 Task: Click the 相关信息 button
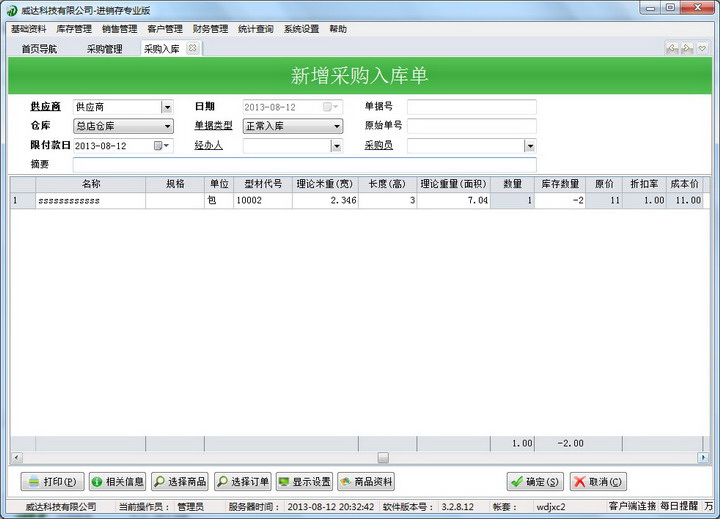(x=118, y=481)
